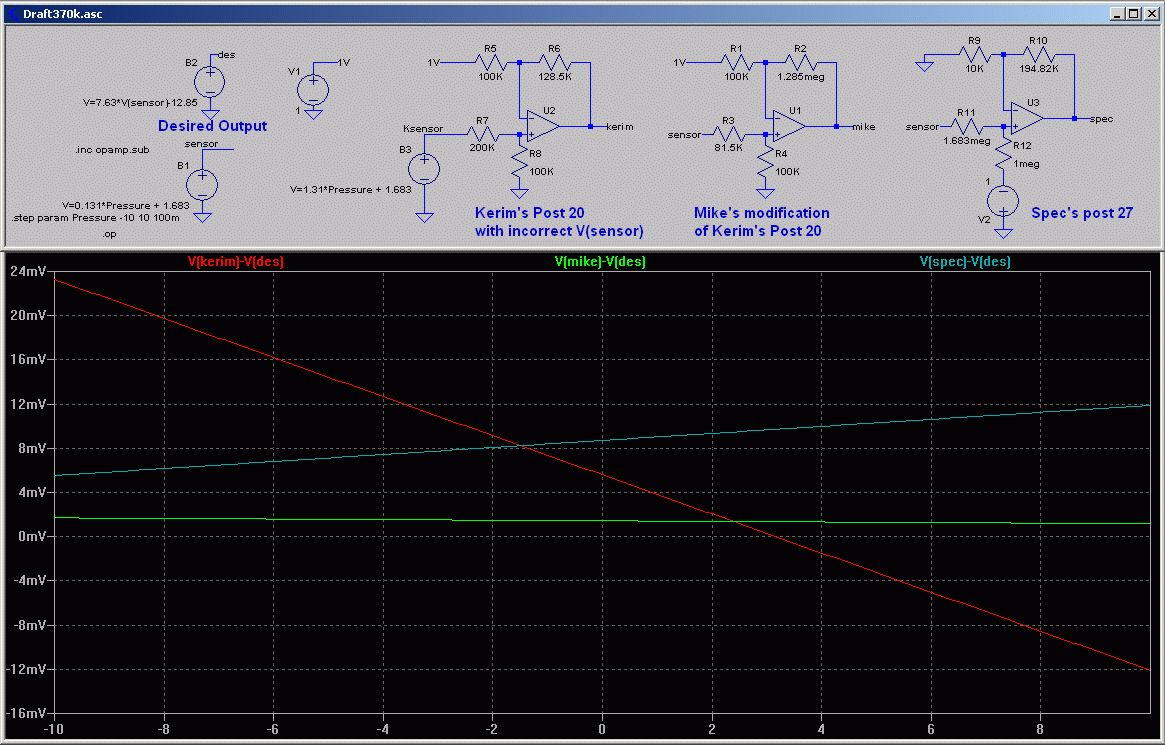Click resistor R11 symbol
Image resolution: width=1165 pixels, height=745 pixels.
(x=966, y=127)
